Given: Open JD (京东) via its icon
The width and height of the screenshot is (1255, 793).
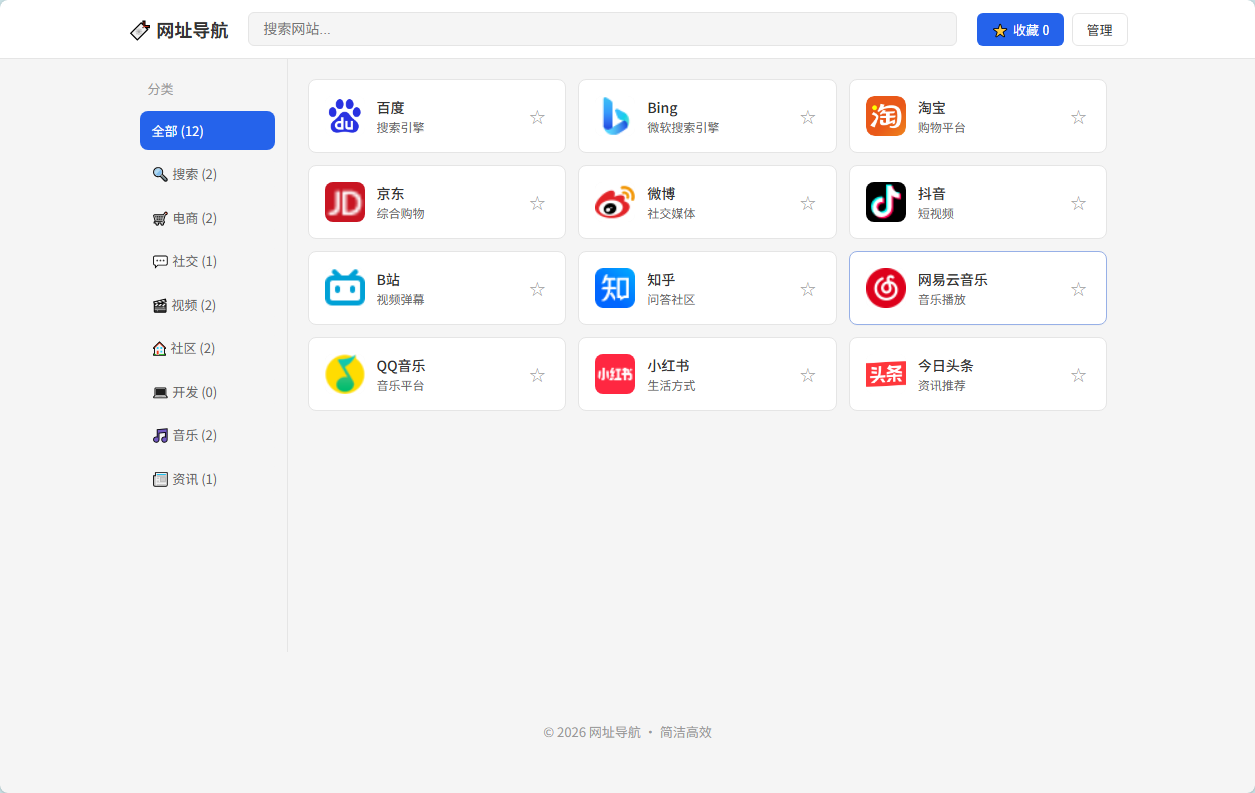Looking at the screenshot, I should pyautogui.click(x=344, y=202).
